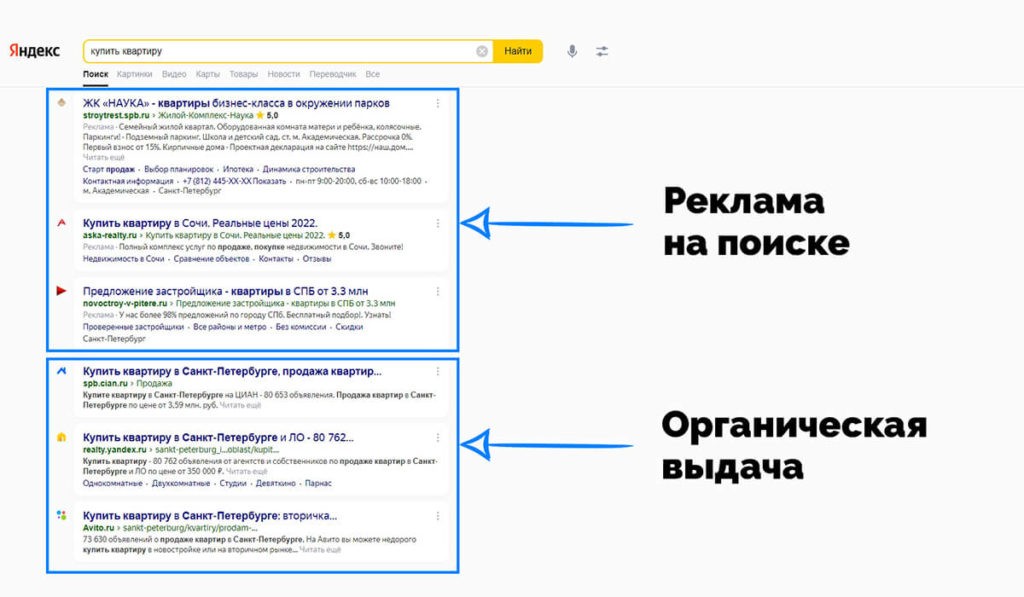Open the Контакты sitelink

coord(276,259)
